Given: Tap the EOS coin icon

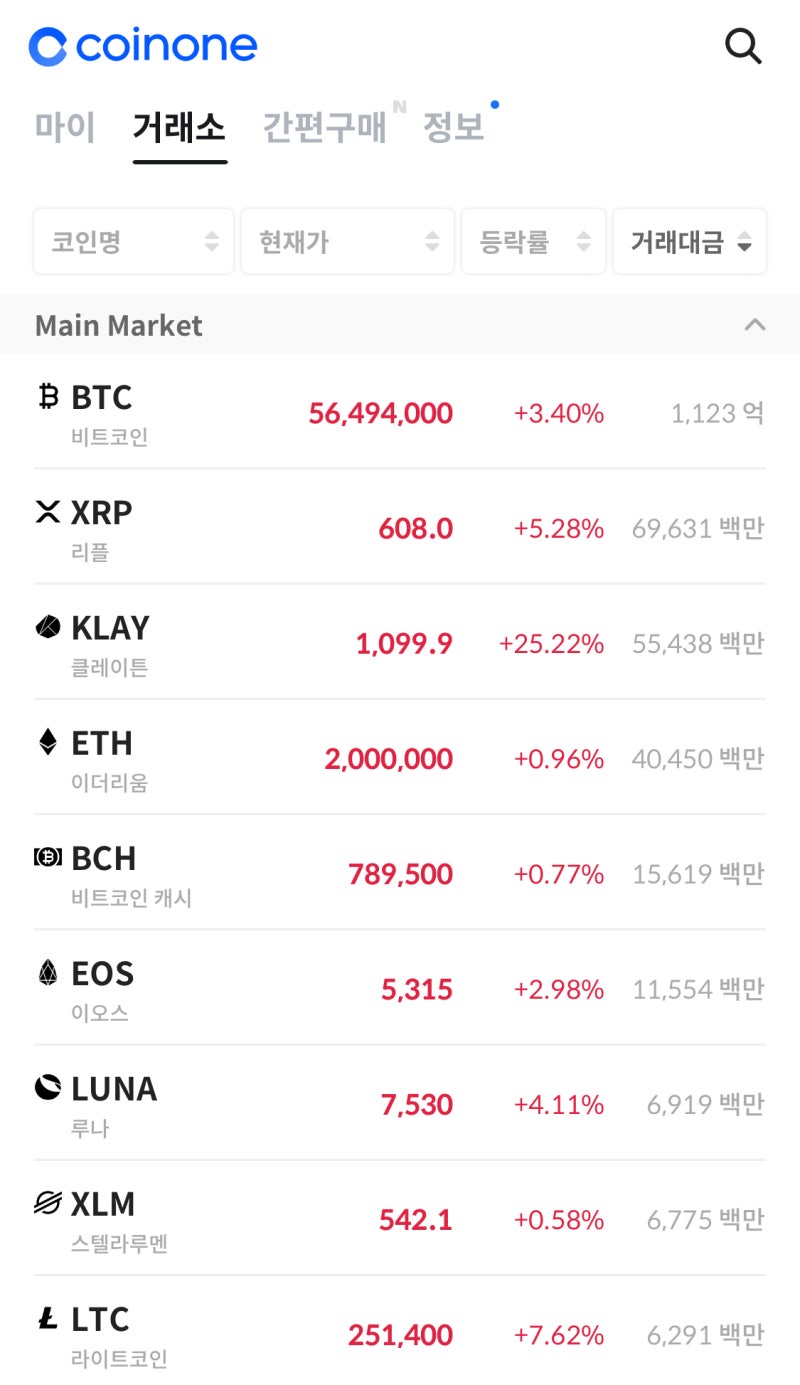Looking at the screenshot, I should pos(48,973).
